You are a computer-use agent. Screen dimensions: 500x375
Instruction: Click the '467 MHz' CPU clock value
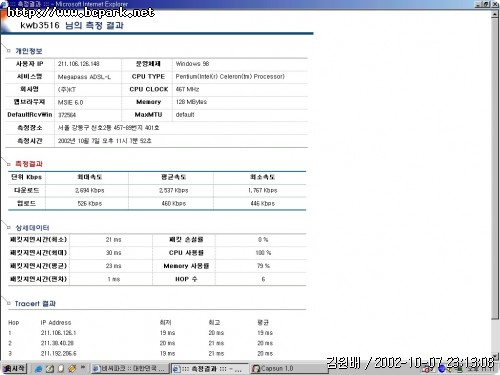(187, 89)
